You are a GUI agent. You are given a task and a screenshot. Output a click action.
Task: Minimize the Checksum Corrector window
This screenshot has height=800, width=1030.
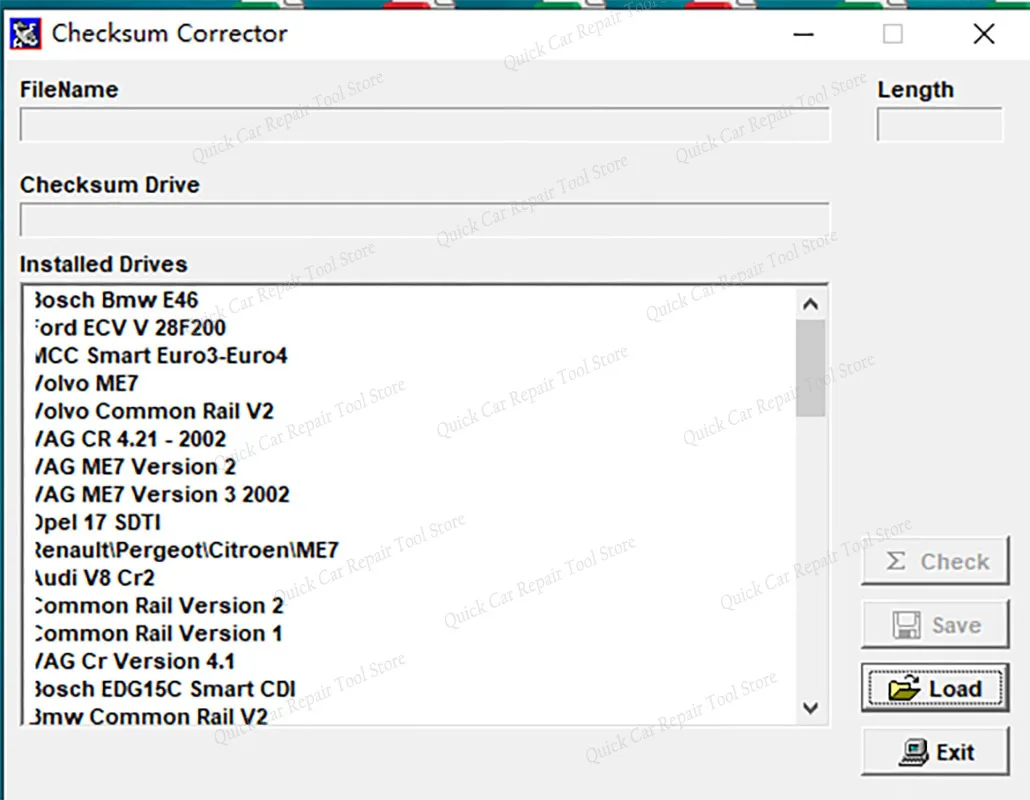click(803, 34)
